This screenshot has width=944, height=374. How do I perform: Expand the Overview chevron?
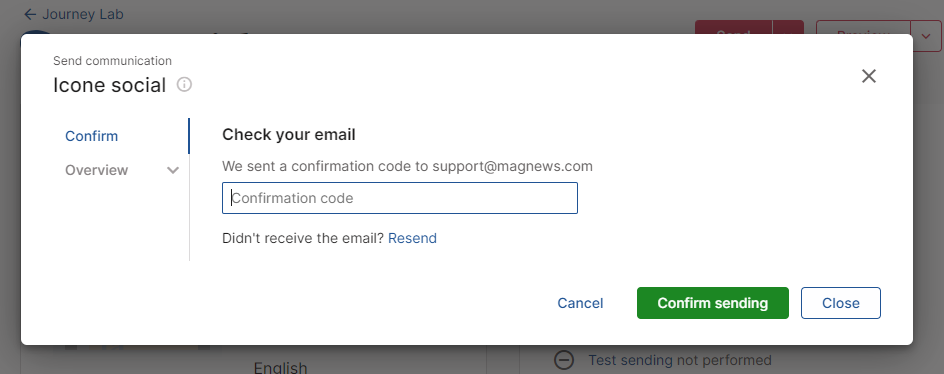coord(173,170)
